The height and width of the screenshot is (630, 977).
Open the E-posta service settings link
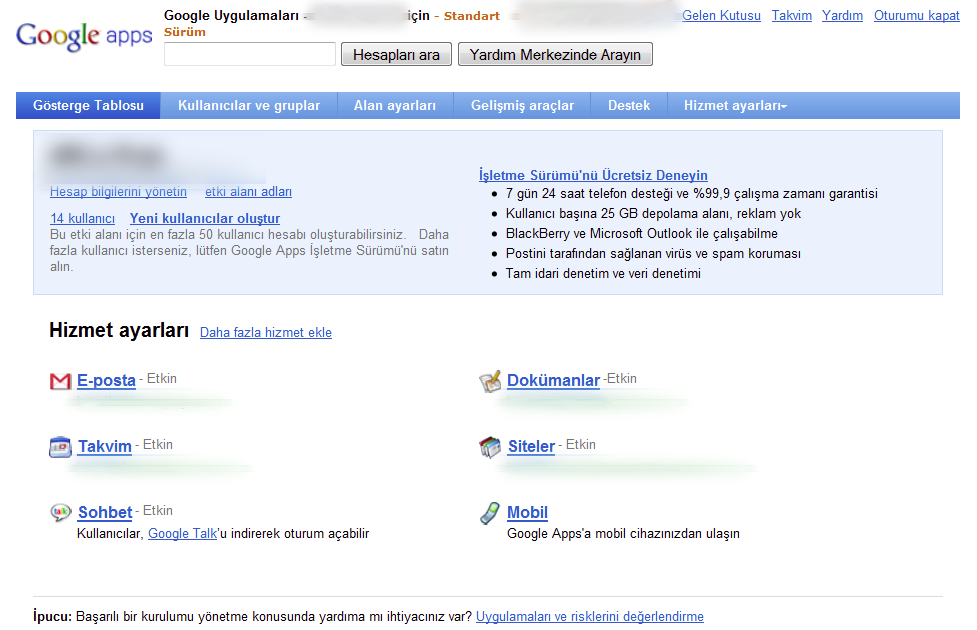coord(107,380)
